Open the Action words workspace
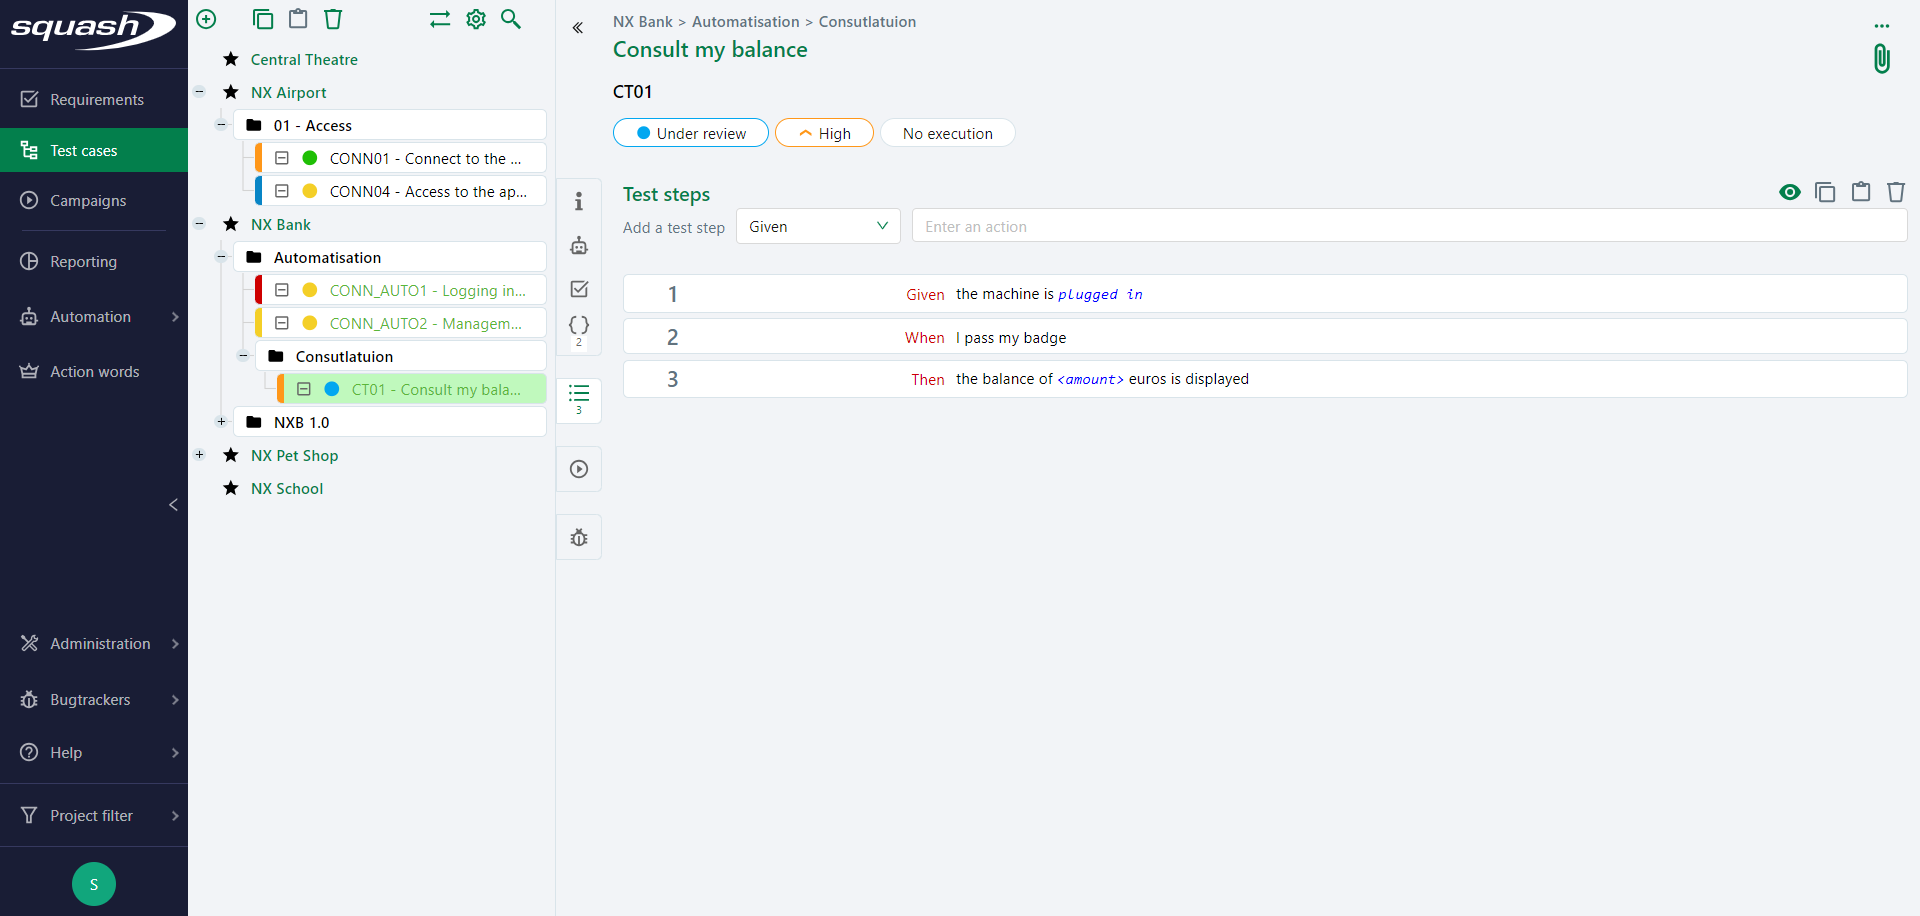The height and width of the screenshot is (916, 1920). coord(94,371)
